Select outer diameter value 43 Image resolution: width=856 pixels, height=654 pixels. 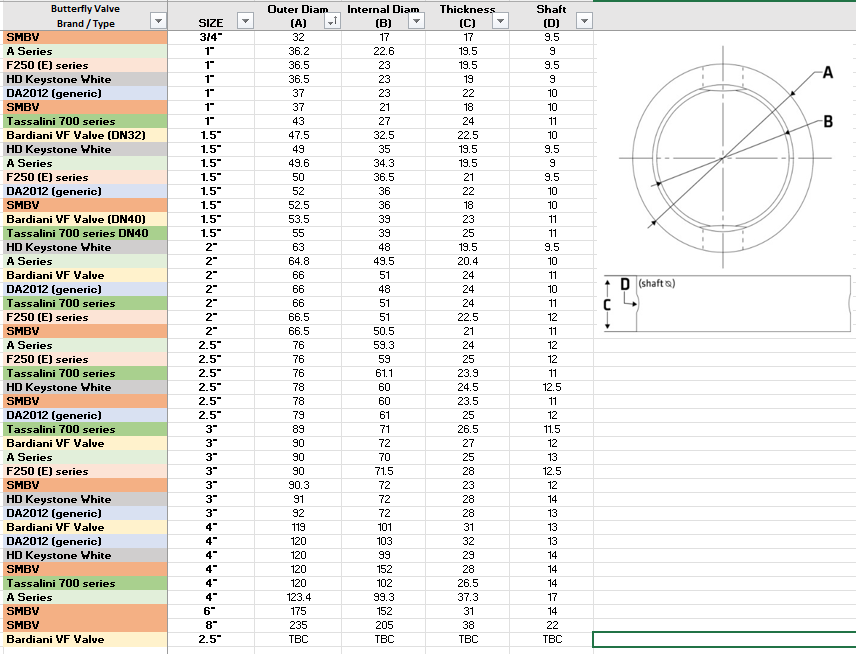click(x=298, y=121)
